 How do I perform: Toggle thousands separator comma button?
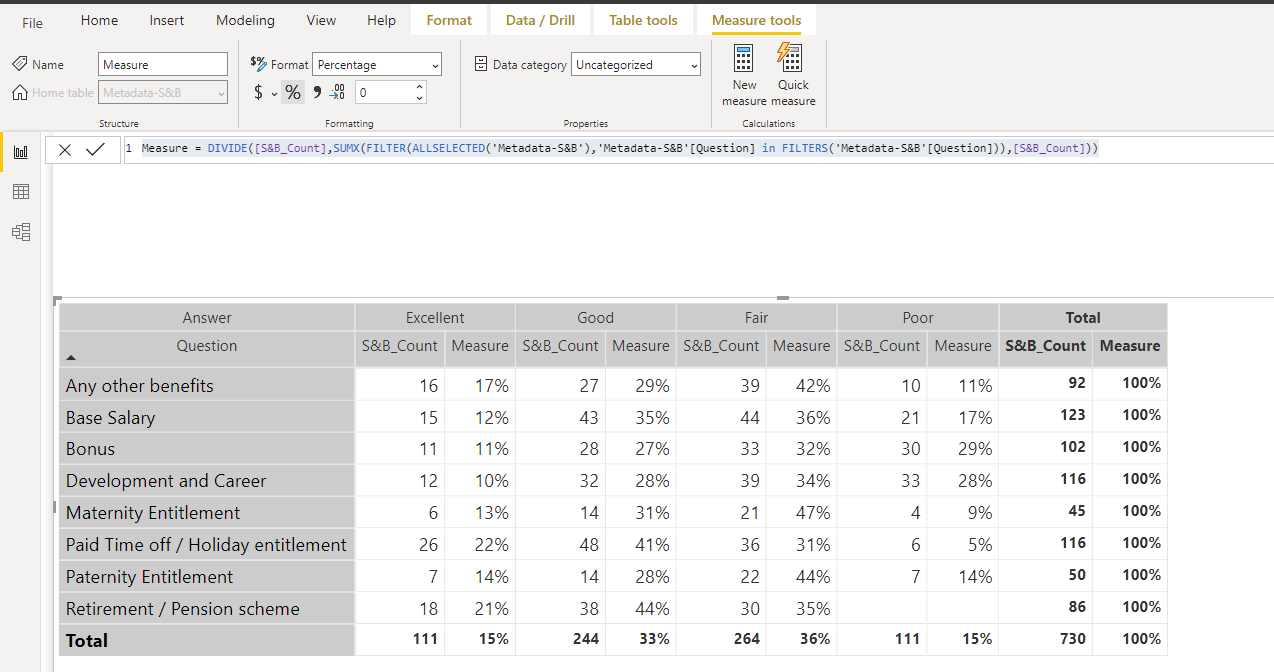click(x=317, y=92)
